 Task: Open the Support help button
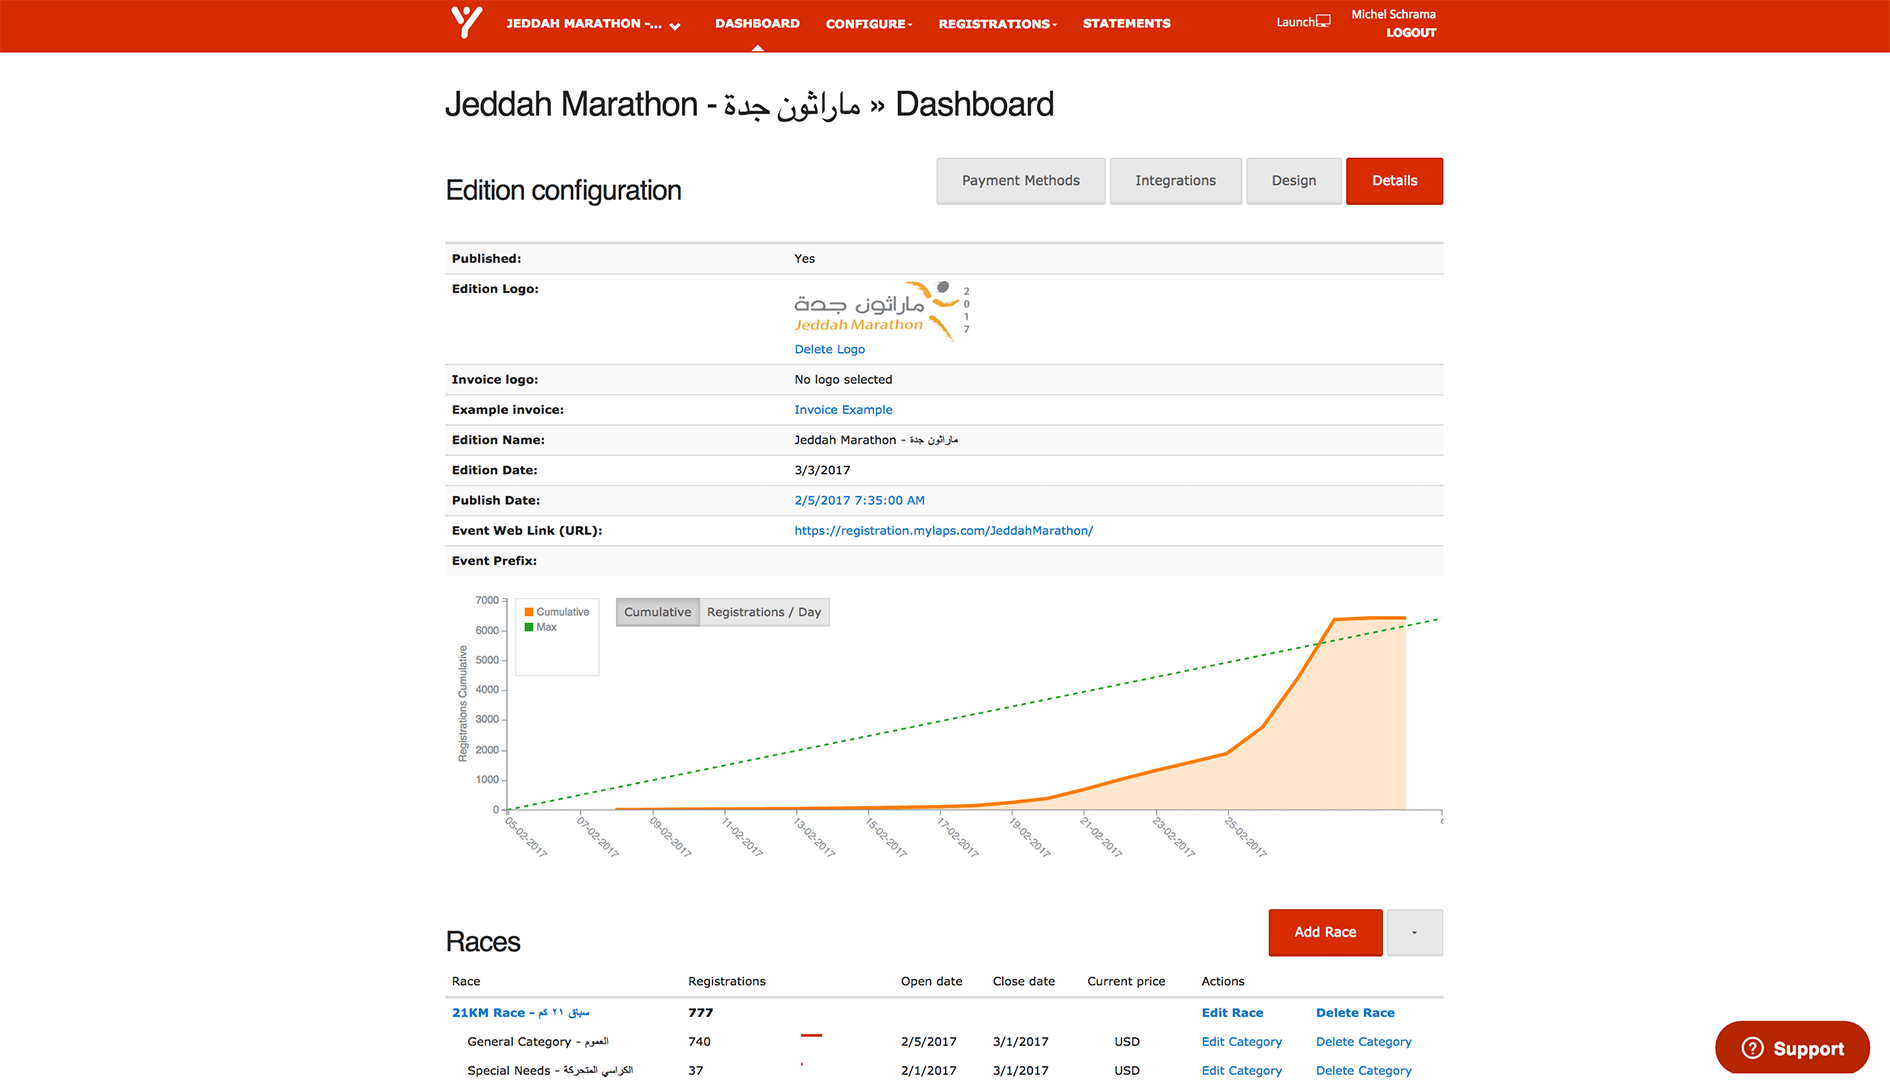[x=1791, y=1048]
